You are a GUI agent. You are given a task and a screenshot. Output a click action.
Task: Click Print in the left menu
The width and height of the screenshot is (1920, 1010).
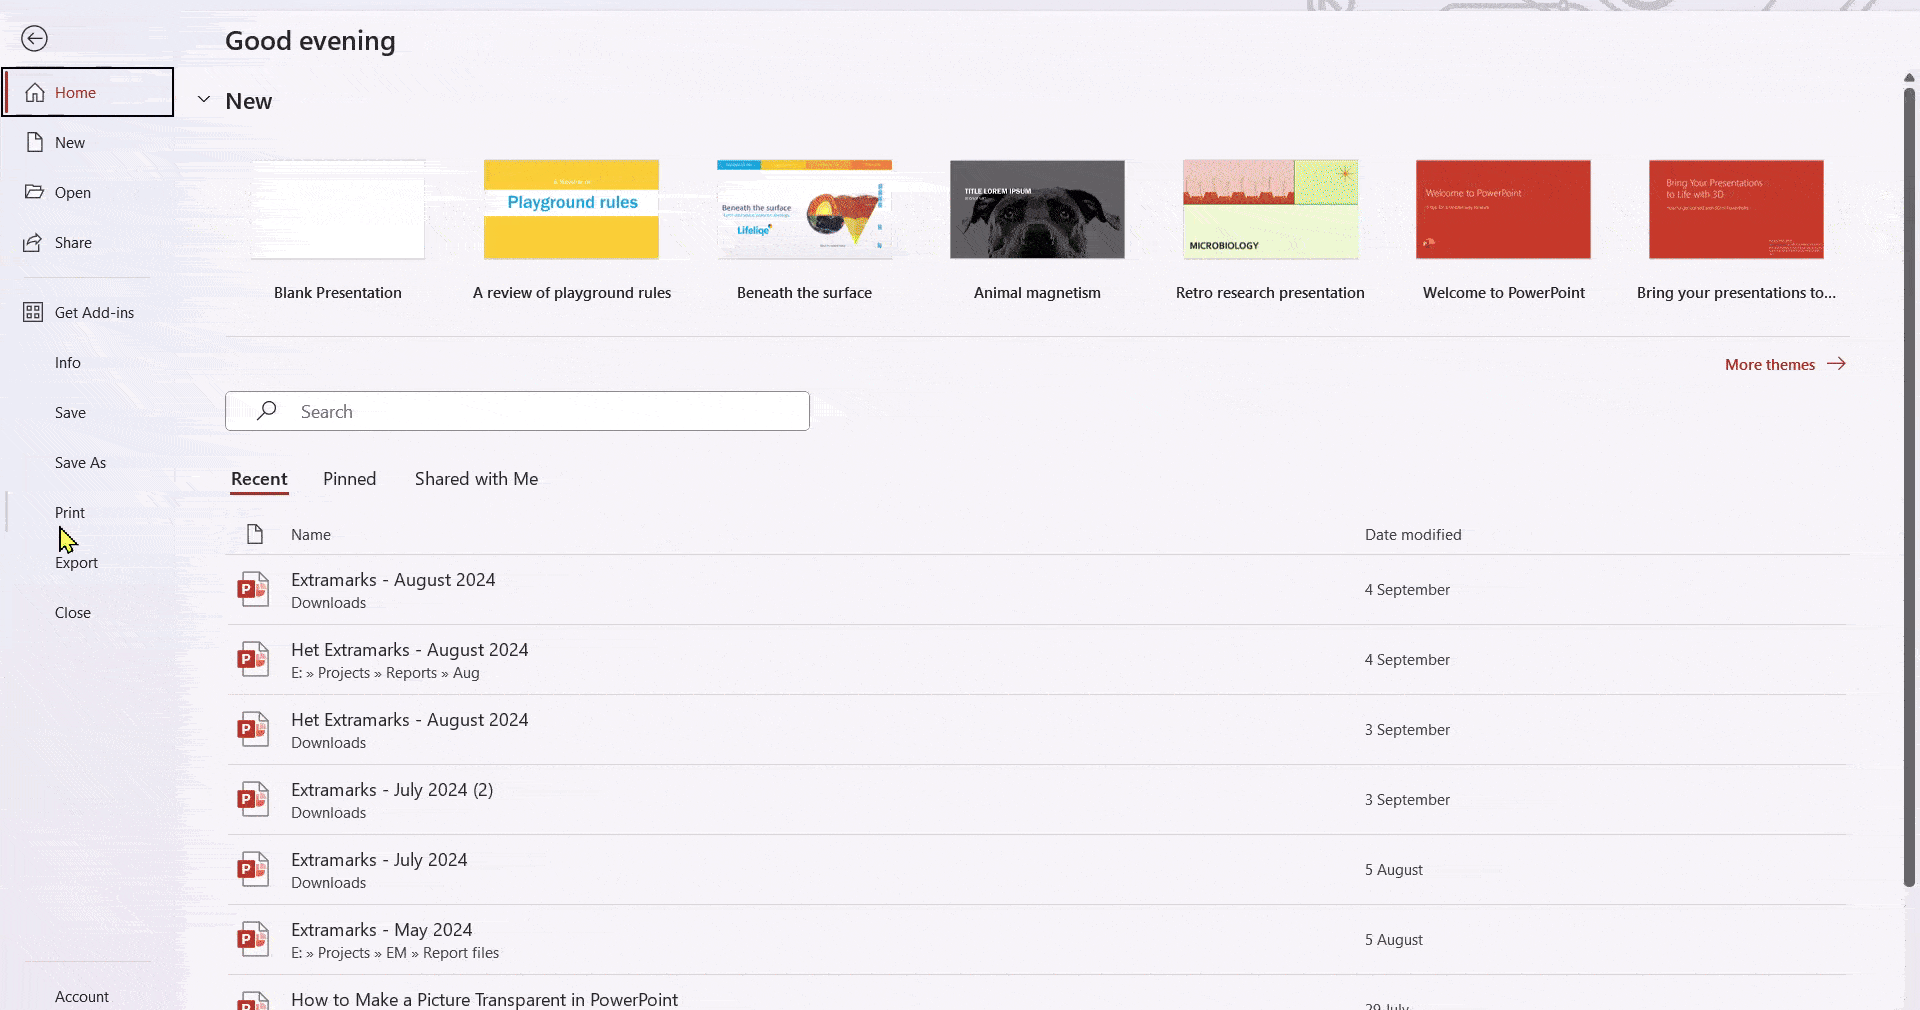click(69, 512)
